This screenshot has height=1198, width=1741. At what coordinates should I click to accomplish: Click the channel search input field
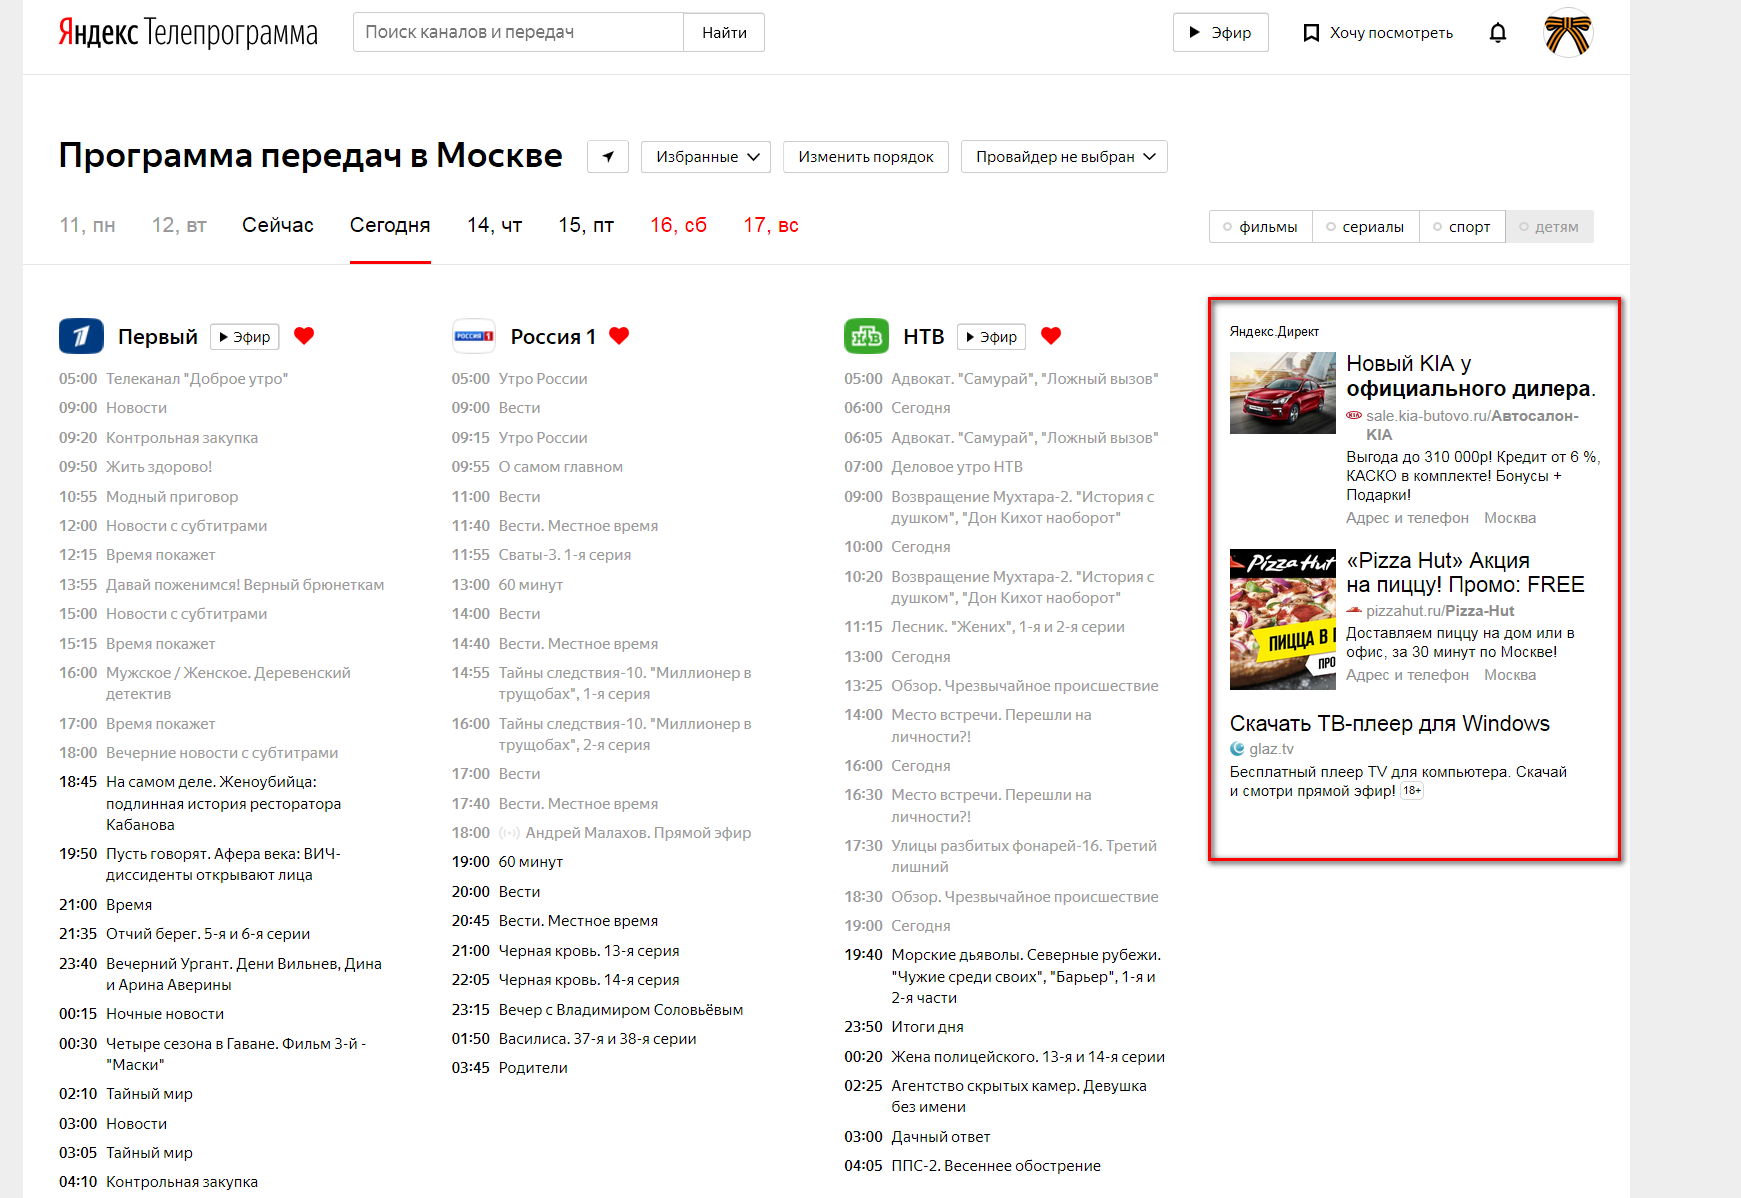point(517,31)
